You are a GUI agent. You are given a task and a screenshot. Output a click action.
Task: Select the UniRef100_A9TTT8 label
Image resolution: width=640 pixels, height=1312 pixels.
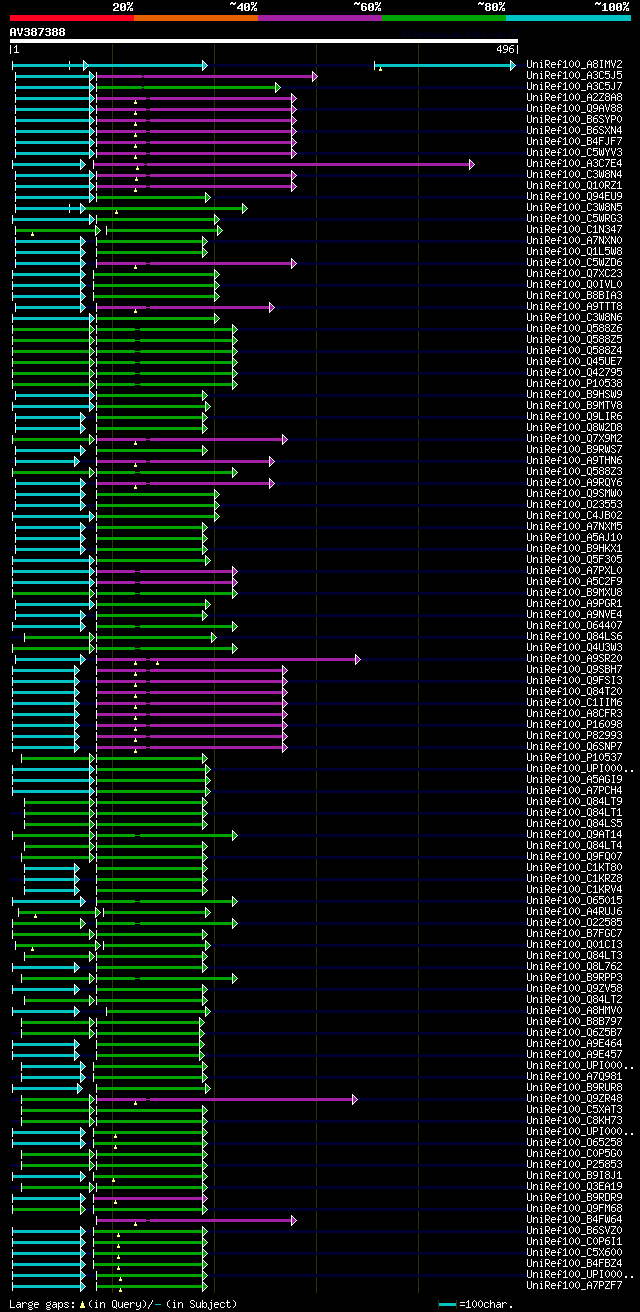coord(576,306)
